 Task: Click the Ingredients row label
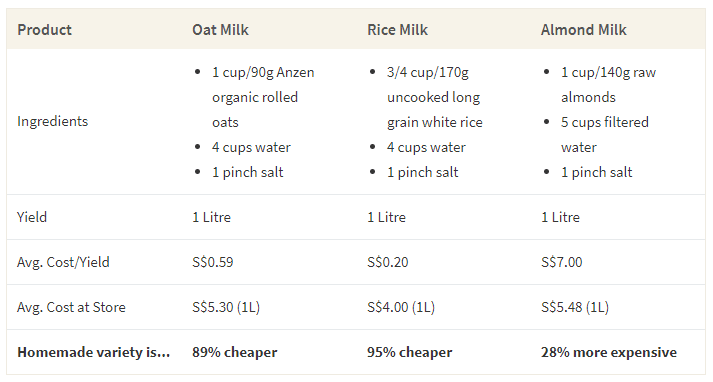(52, 121)
